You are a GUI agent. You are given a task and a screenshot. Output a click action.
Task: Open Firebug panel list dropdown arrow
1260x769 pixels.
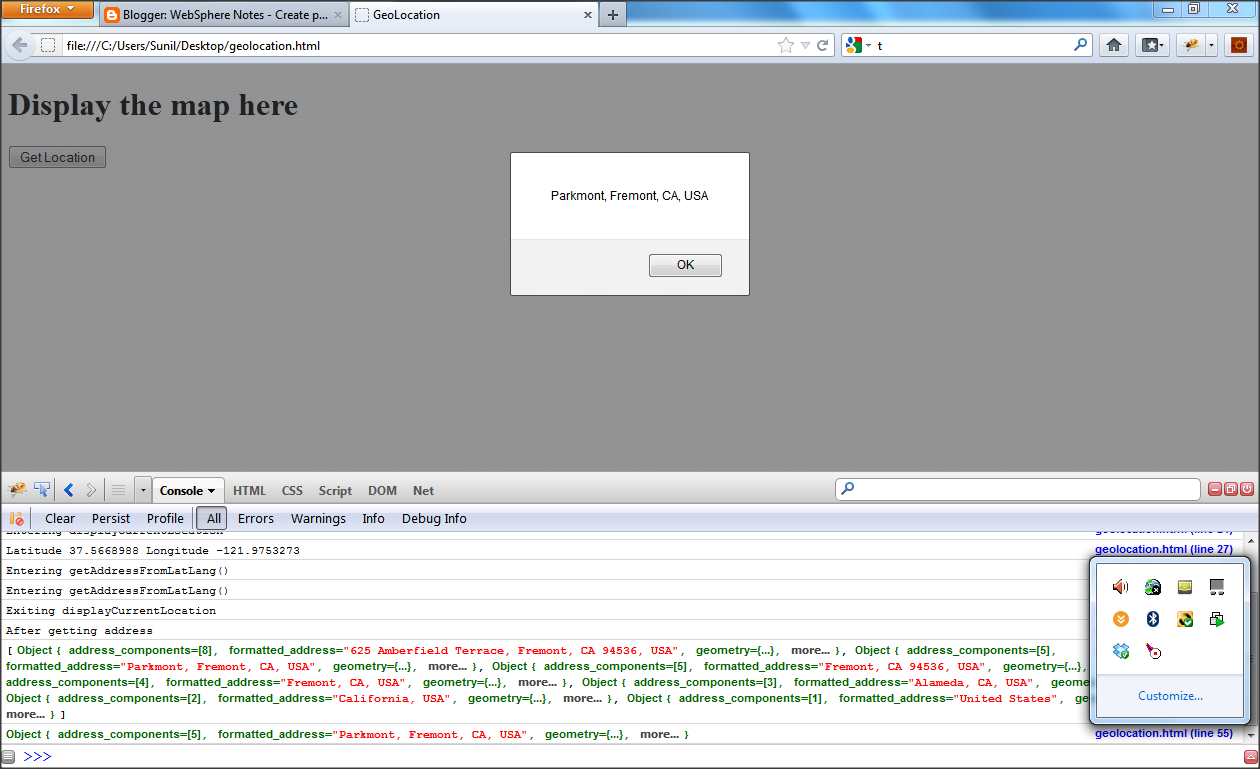[x=142, y=490]
